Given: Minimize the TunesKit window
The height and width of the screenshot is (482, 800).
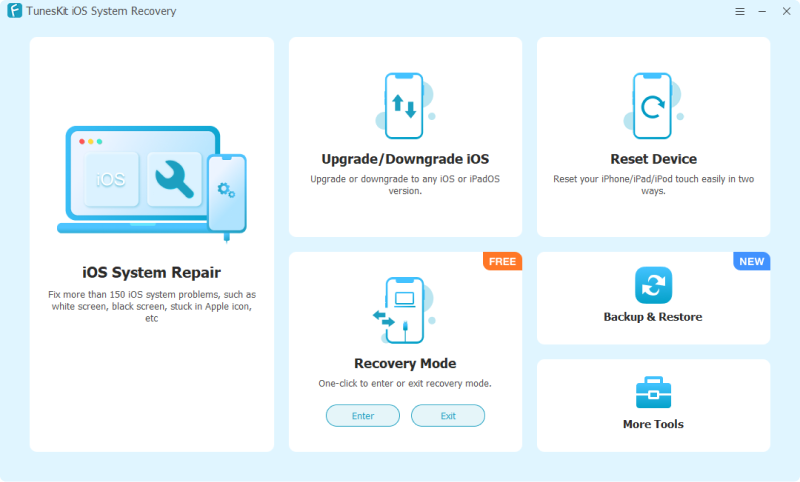Looking at the screenshot, I should [x=762, y=11].
